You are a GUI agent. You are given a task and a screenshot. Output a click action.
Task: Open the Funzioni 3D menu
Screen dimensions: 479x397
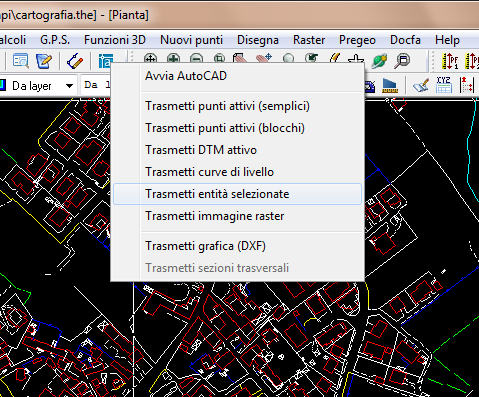(115, 40)
